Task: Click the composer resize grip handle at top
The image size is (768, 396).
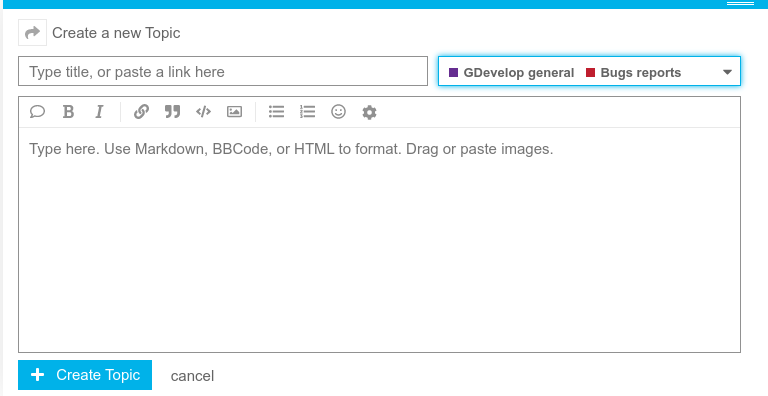Action: coord(740,3)
